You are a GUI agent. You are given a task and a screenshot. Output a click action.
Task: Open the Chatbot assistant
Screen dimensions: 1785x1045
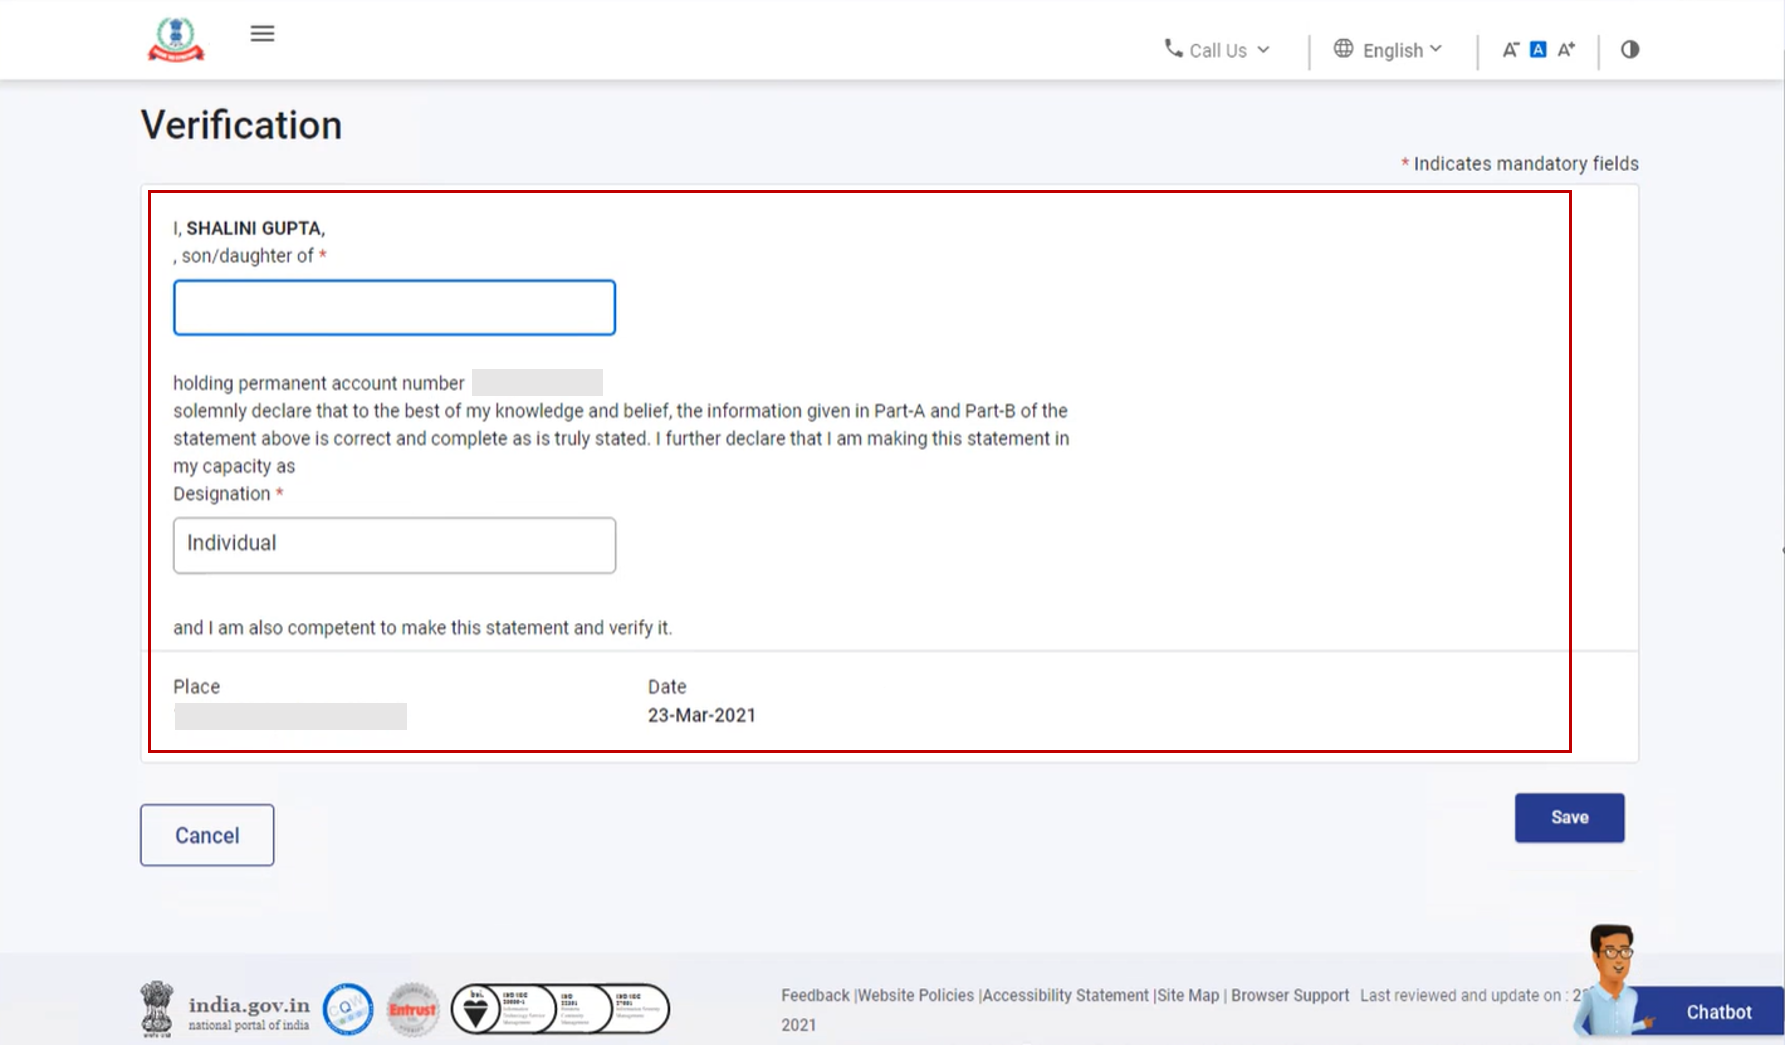(1718, 1011)
